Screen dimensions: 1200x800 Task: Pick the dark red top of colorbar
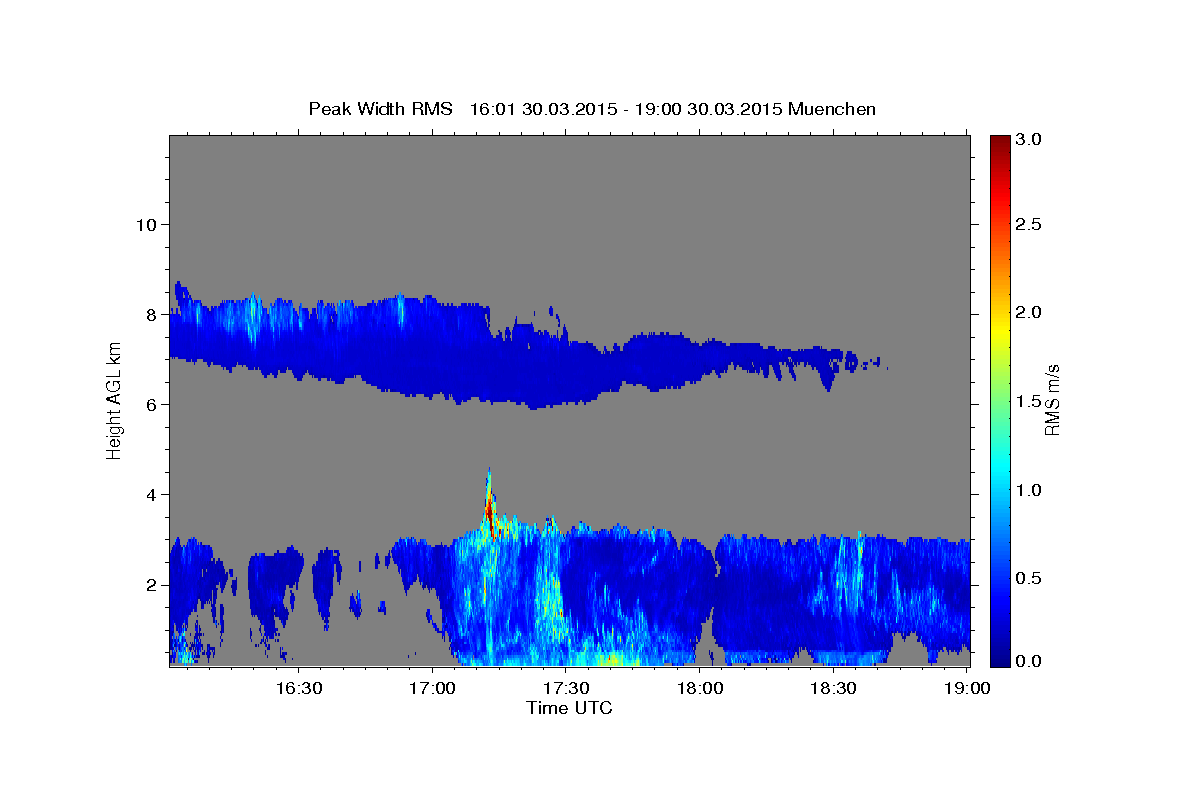[999, 142]
